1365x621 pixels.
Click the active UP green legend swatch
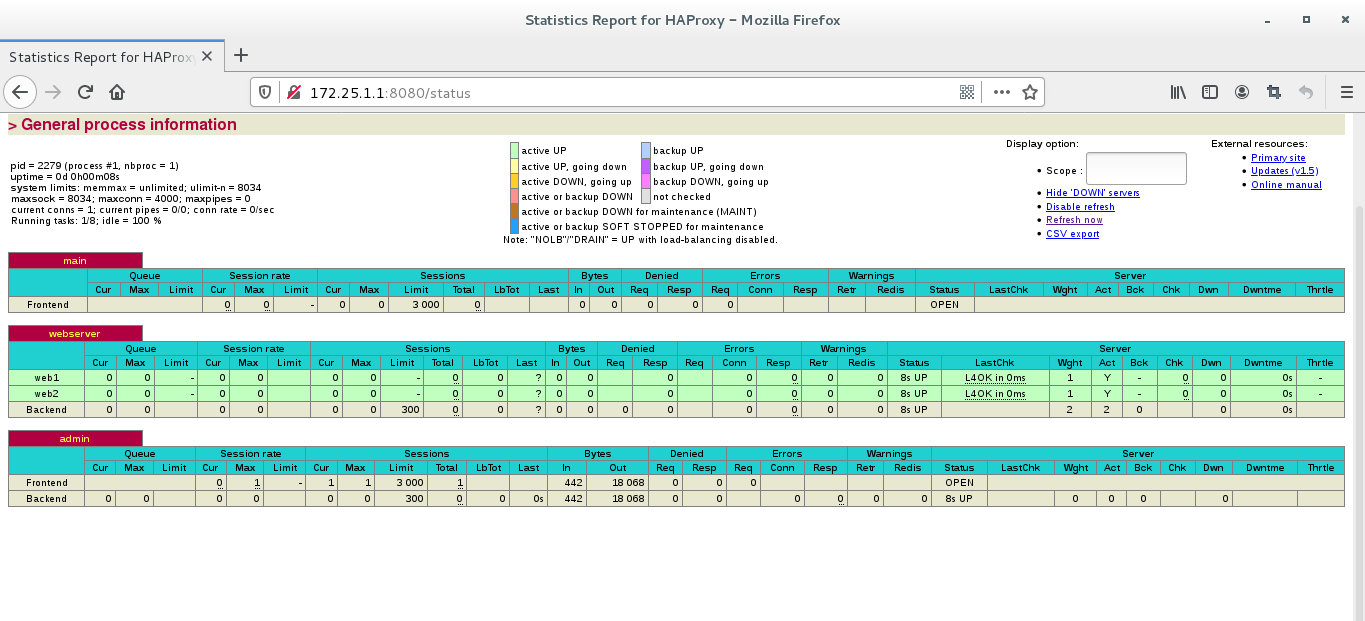[514, 150]
